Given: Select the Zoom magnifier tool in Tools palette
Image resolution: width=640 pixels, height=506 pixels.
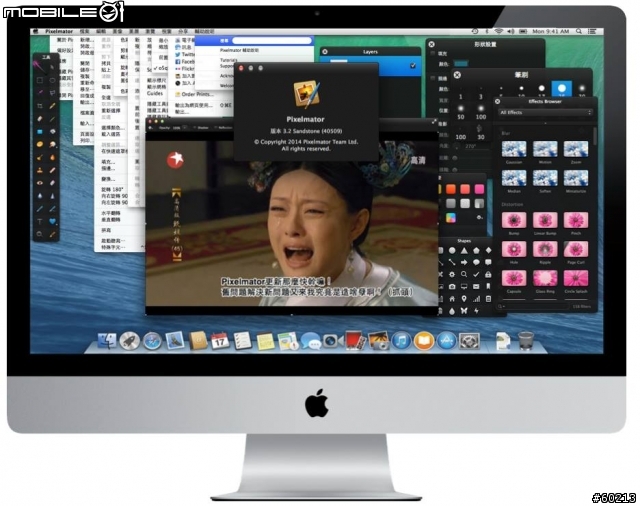Looking at the screenshot, I should tap(40, 234).
